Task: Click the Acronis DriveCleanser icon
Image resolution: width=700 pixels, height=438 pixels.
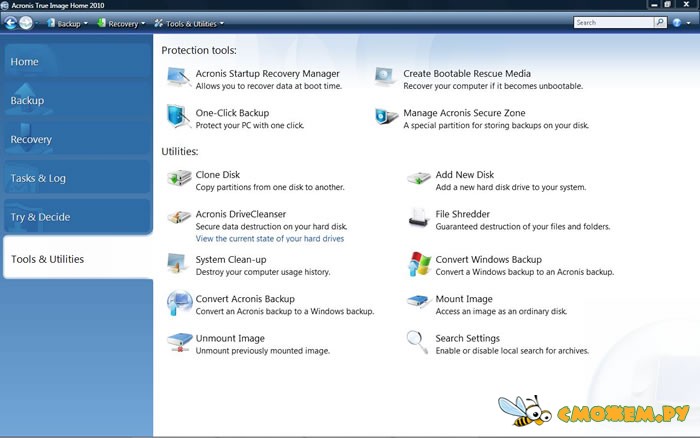Action: (179, 217)
